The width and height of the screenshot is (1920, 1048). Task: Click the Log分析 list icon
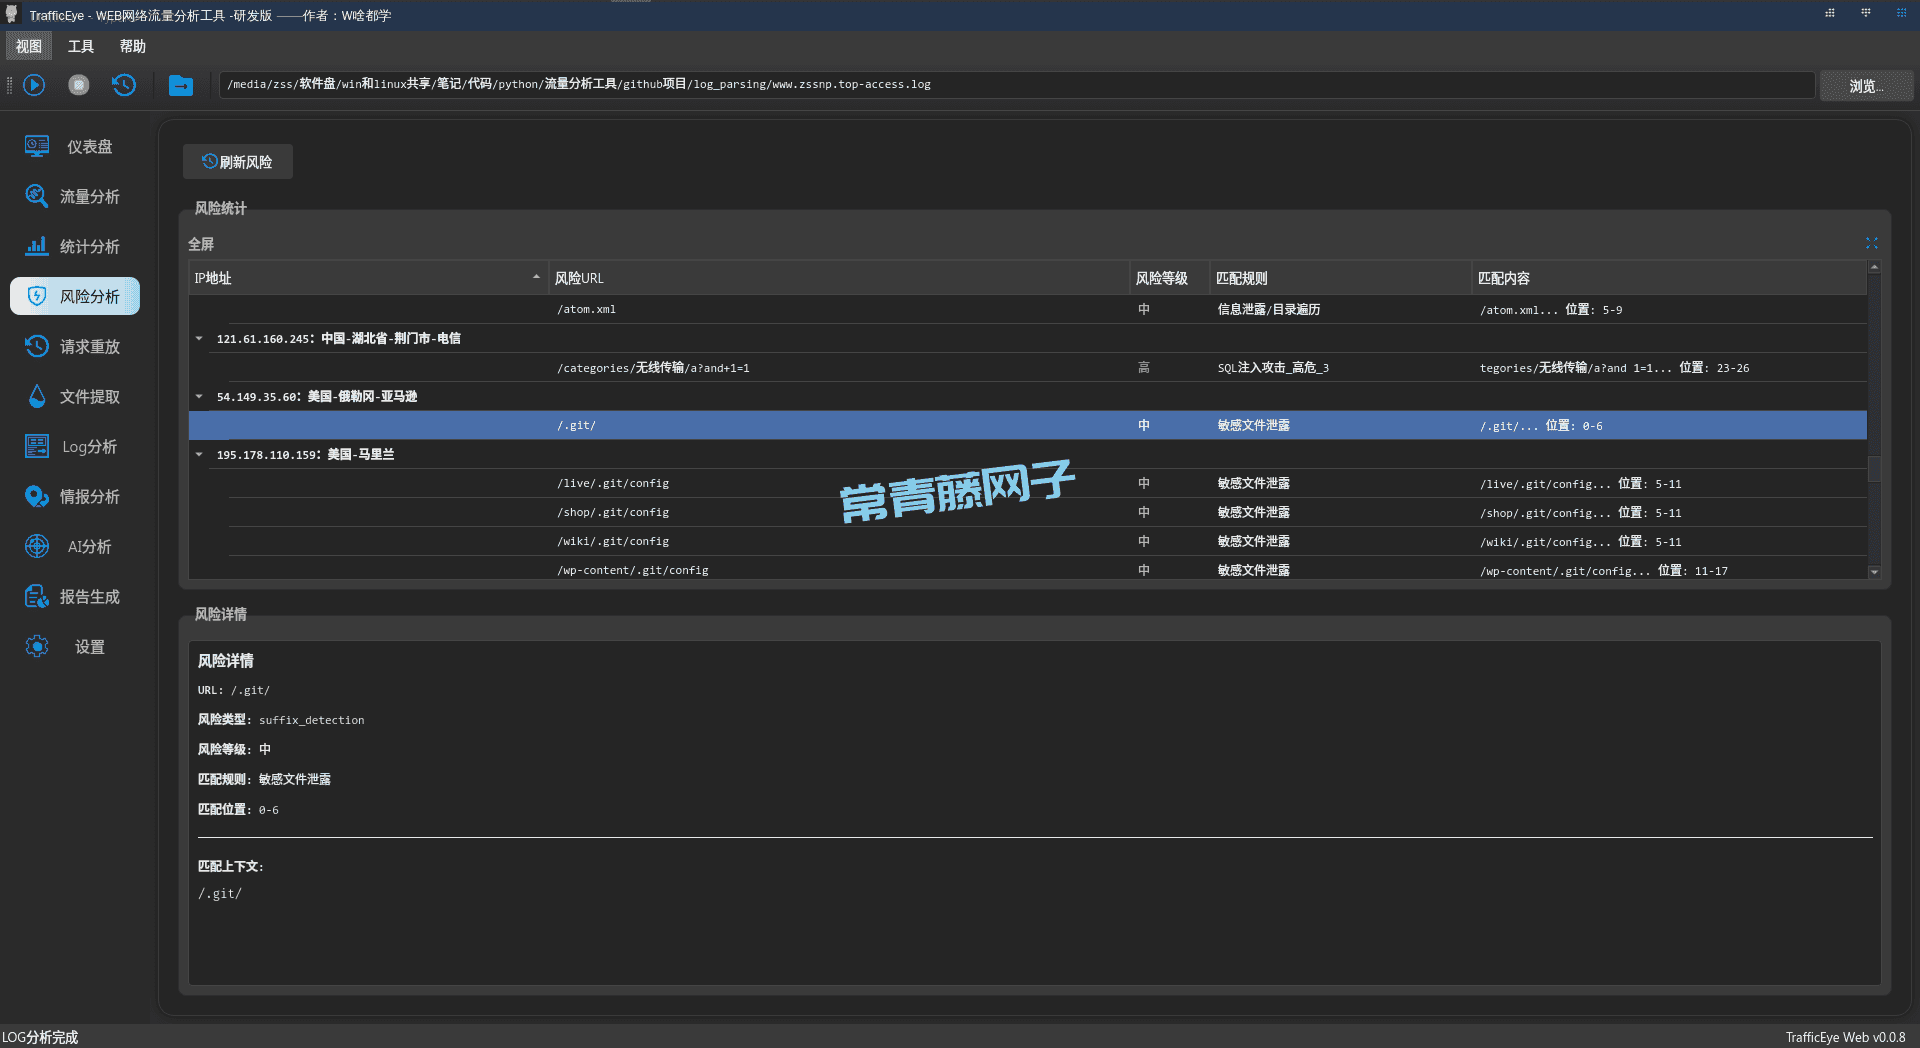(37, 446)
